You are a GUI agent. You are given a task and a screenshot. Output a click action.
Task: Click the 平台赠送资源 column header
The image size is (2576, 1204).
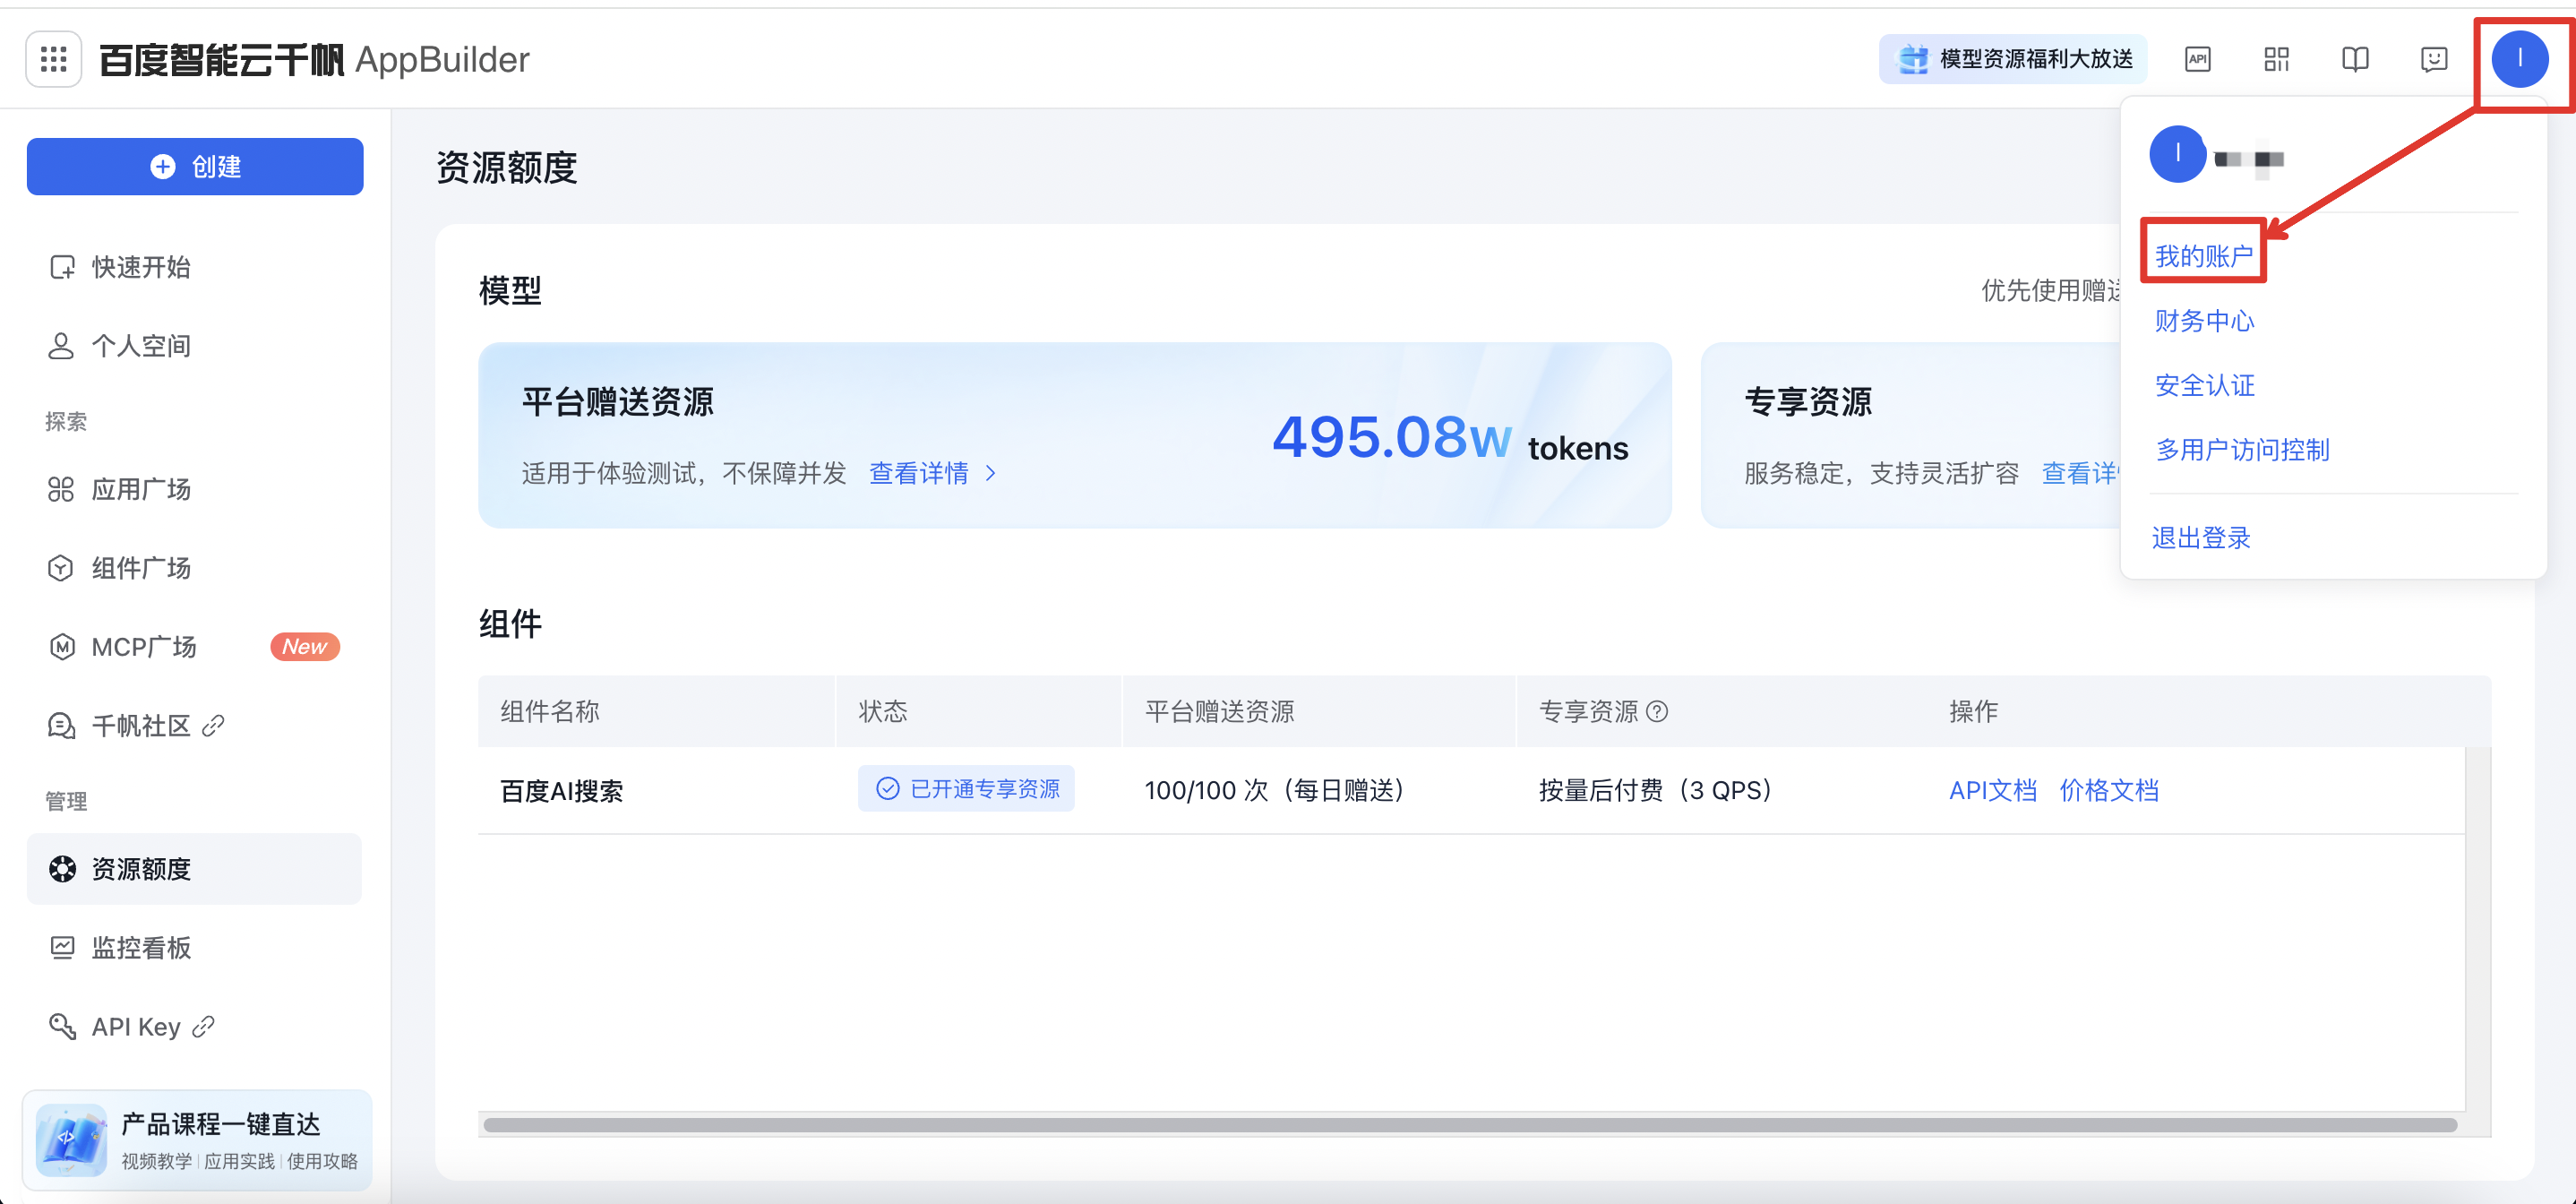[x=1218, y=711]
